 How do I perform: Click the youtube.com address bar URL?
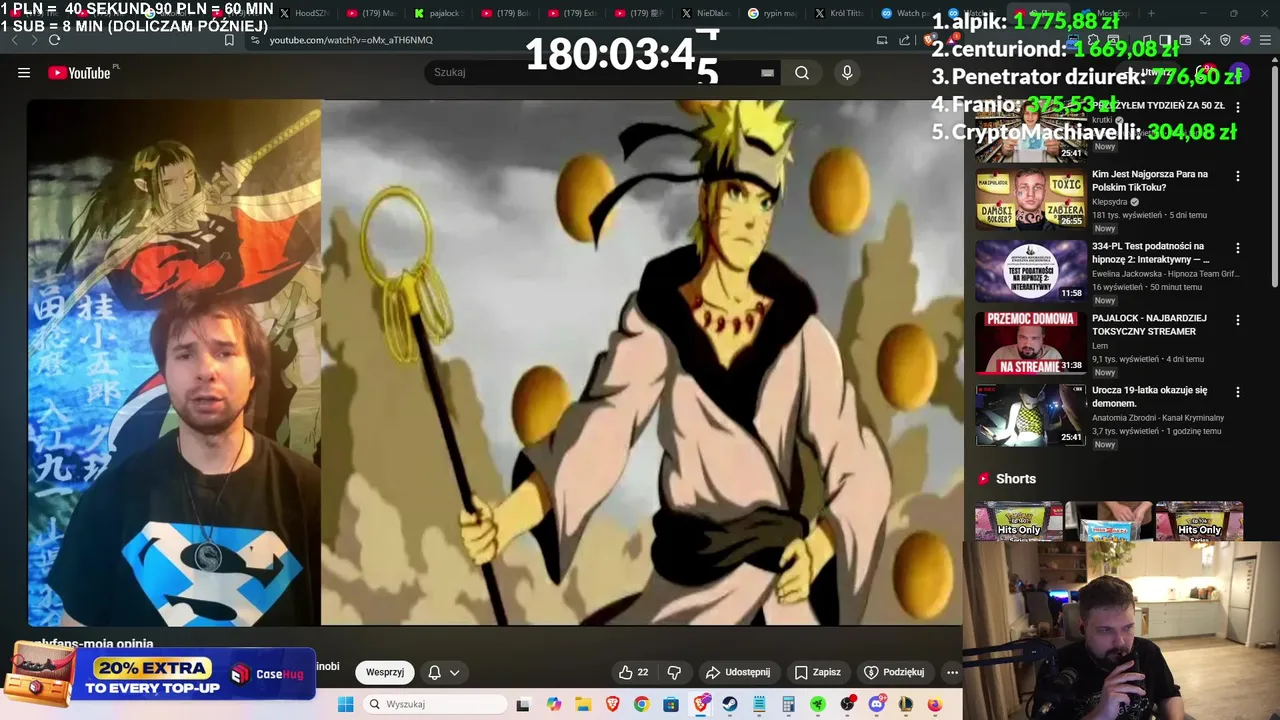pyautogui.click(x=351, y=40)
